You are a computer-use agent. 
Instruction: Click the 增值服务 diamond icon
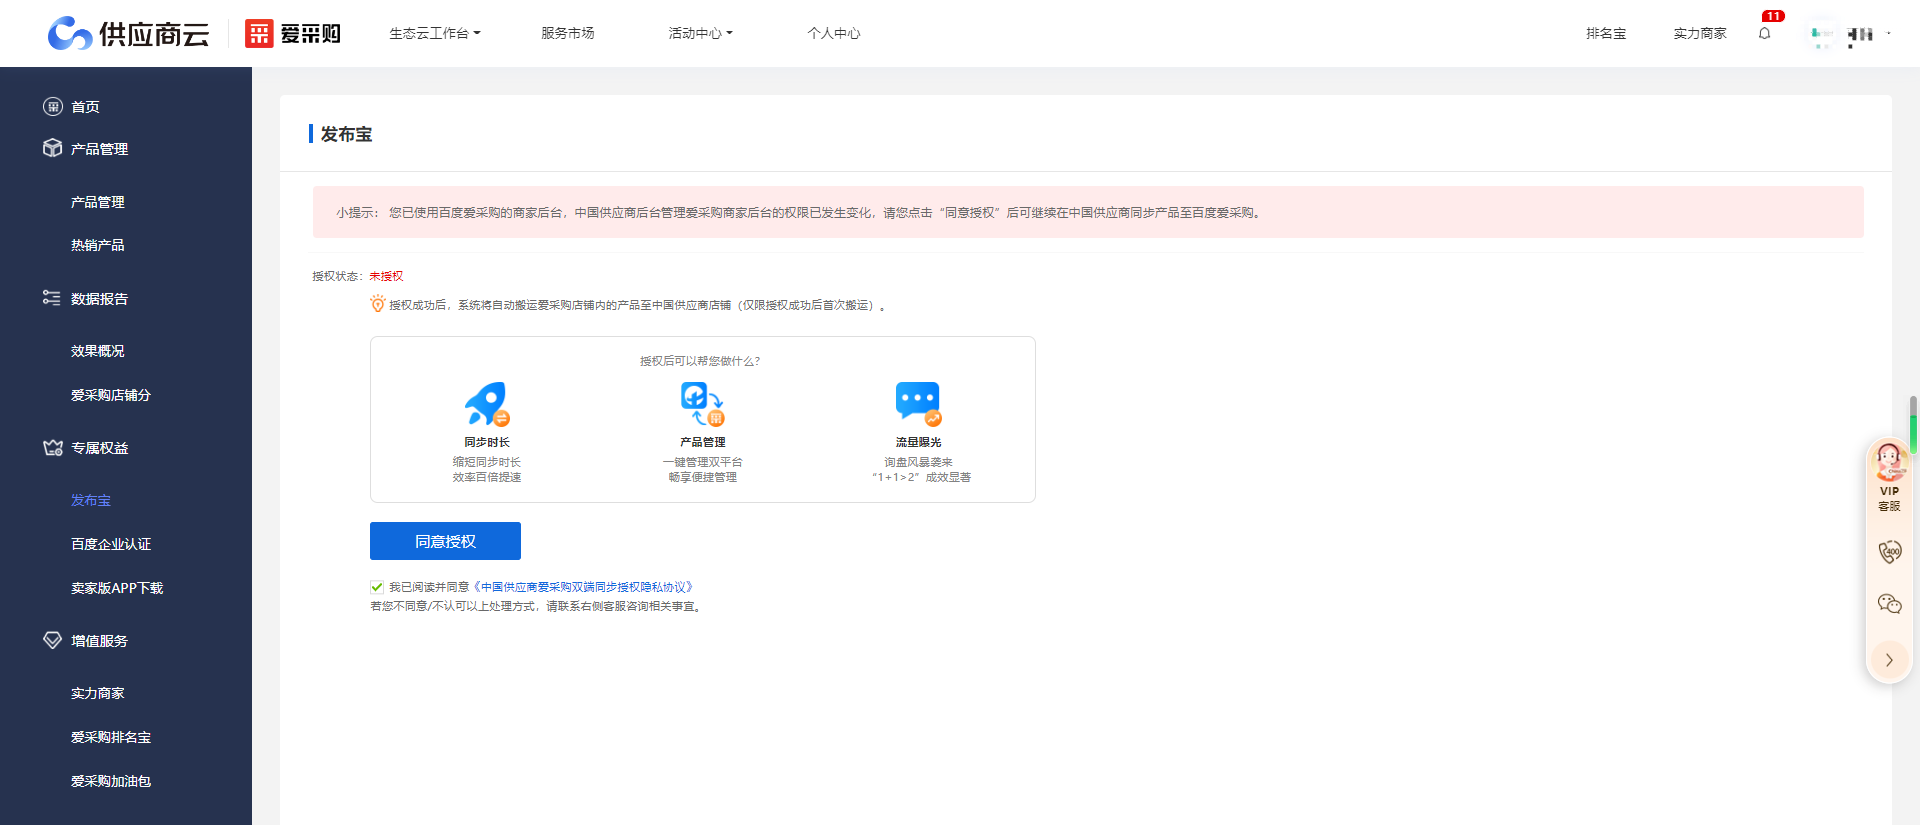coord(53,640)
